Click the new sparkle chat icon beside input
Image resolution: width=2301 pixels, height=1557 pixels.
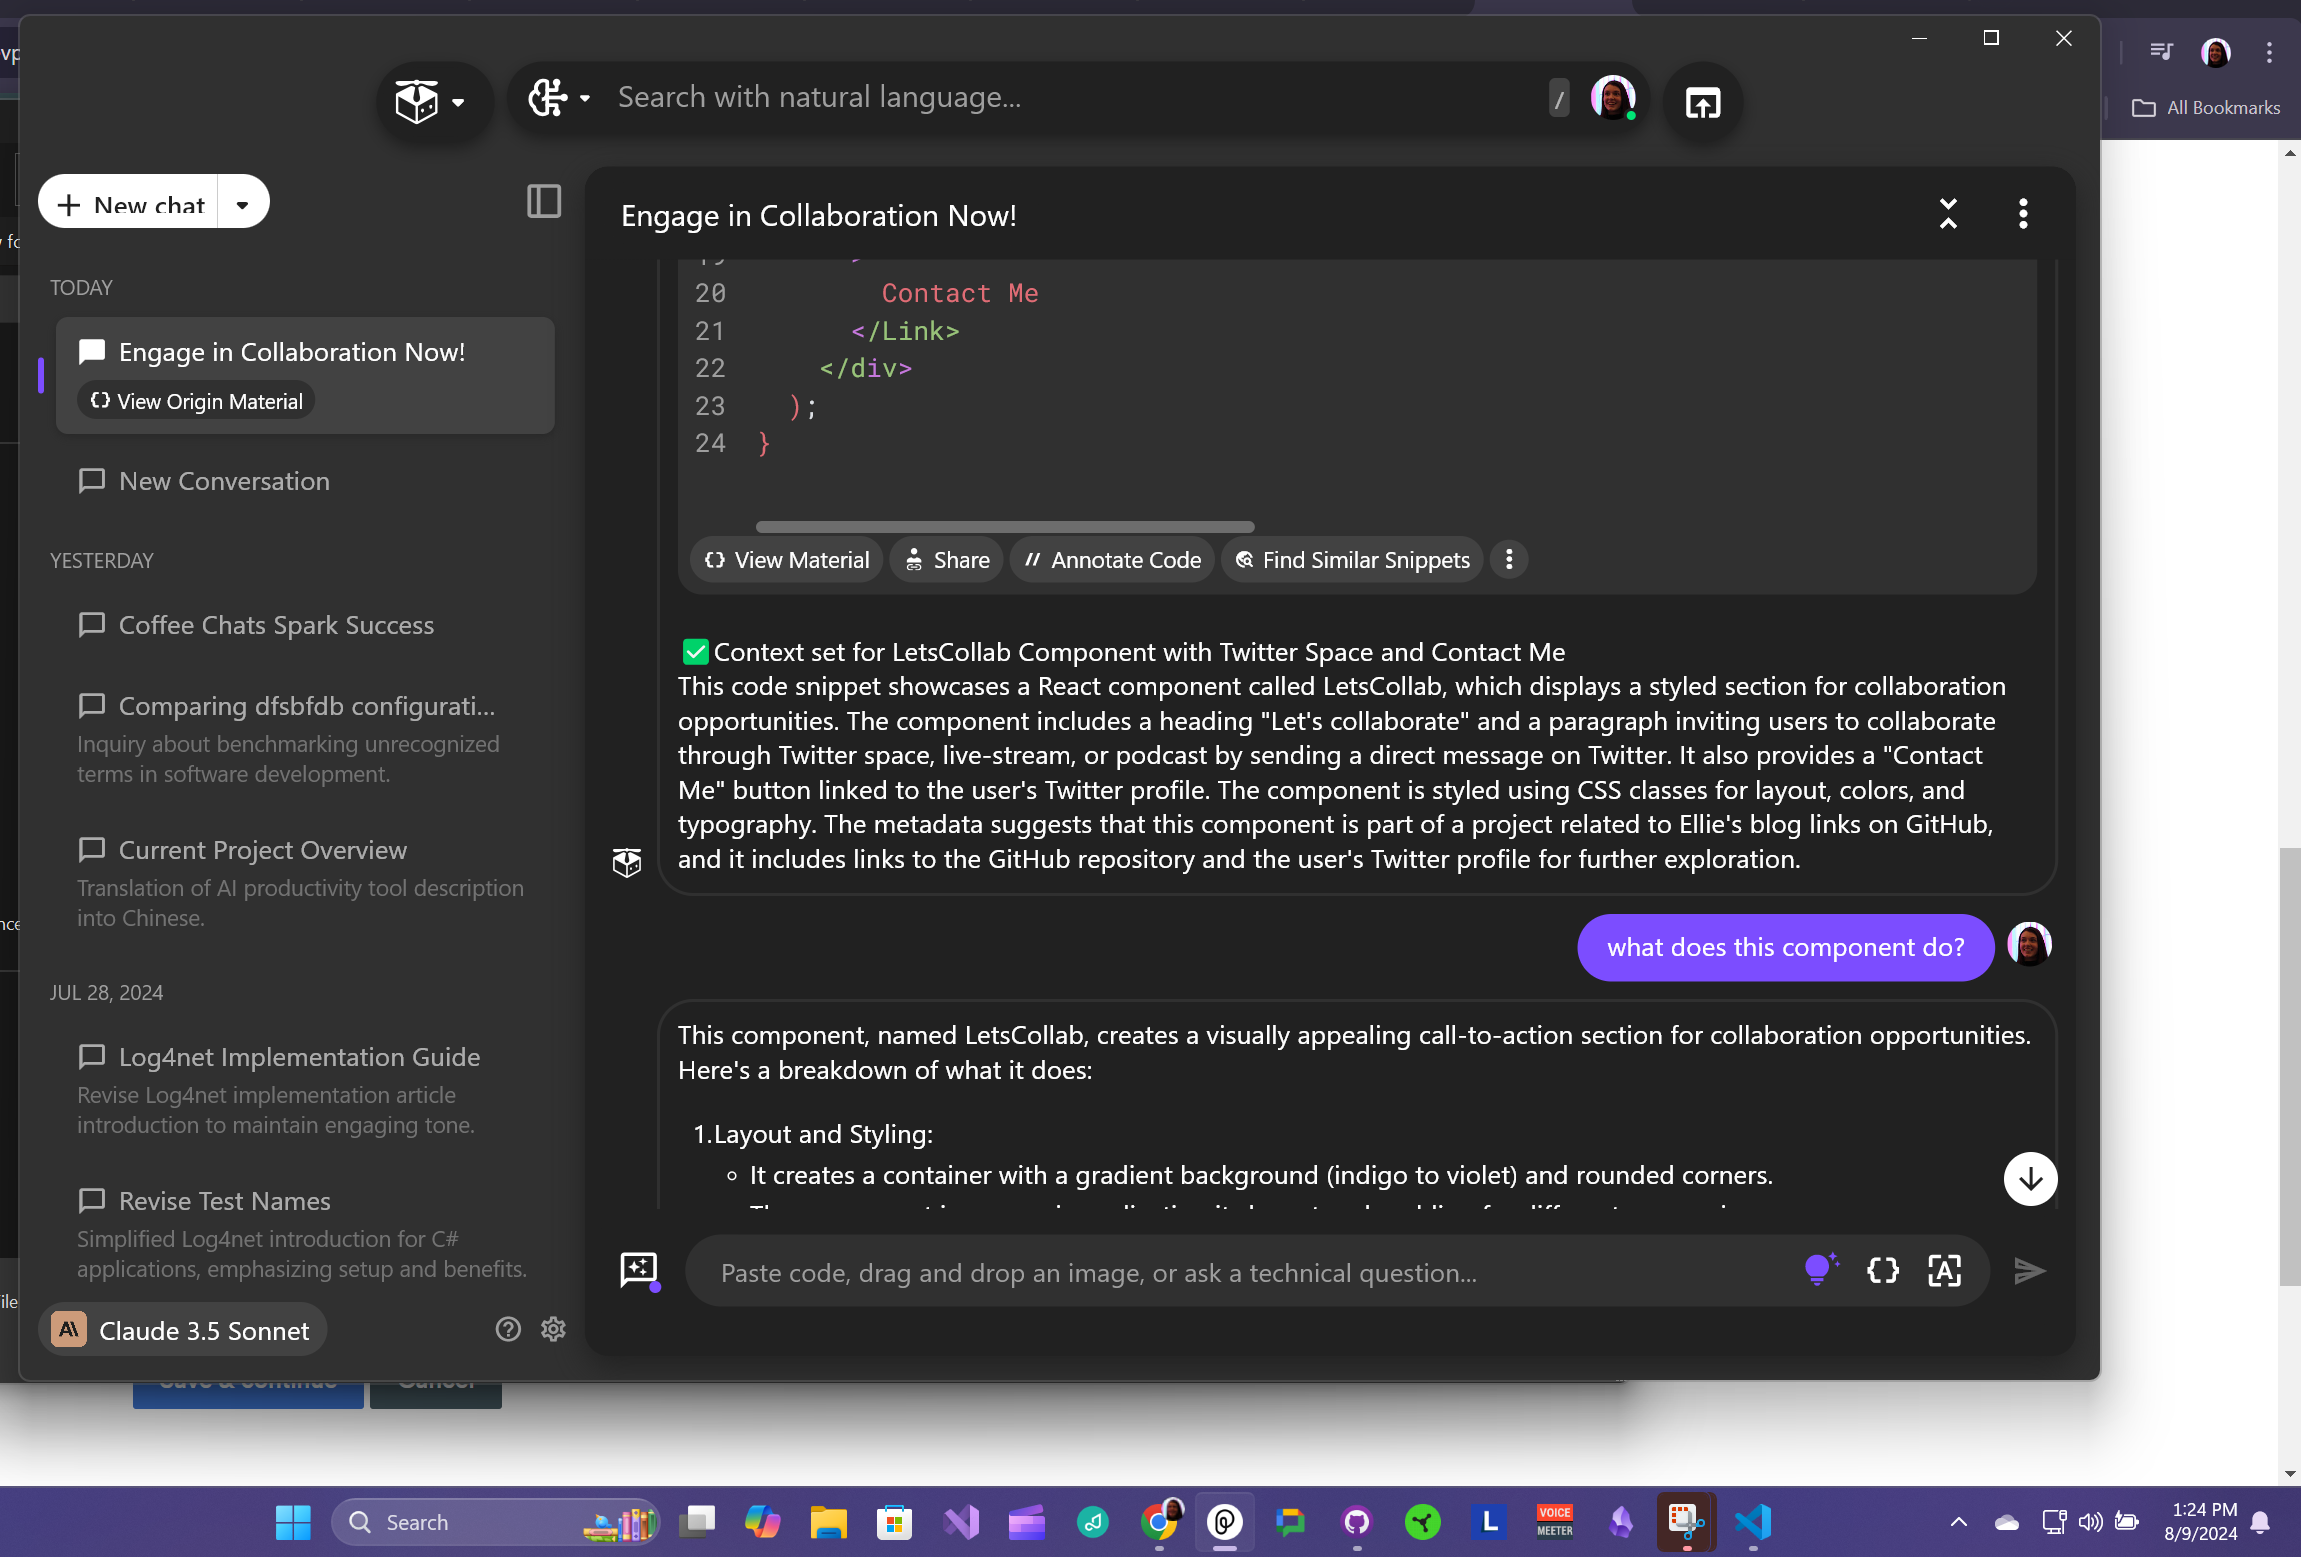pos(639,1270)
